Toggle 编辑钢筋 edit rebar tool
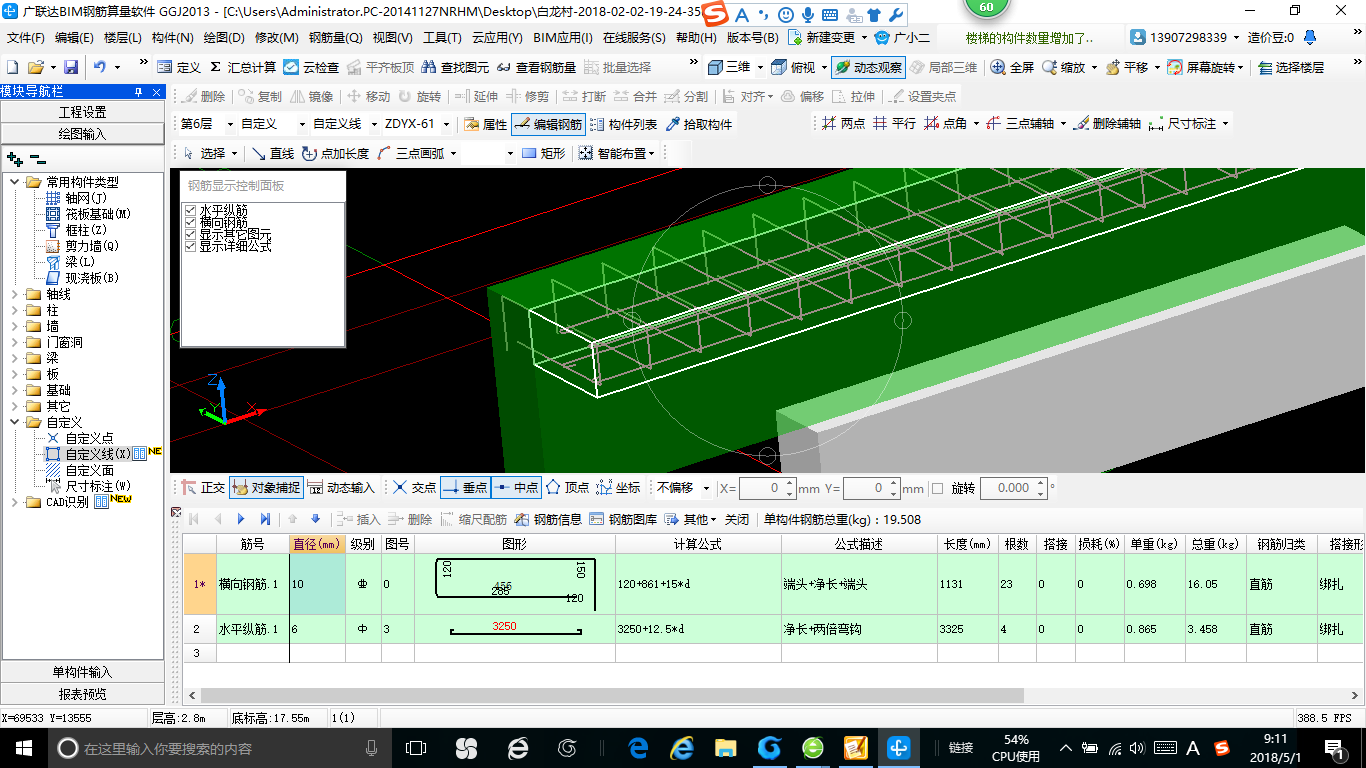The height and width of the screenshot is (768, 1366). pos(547,124)
